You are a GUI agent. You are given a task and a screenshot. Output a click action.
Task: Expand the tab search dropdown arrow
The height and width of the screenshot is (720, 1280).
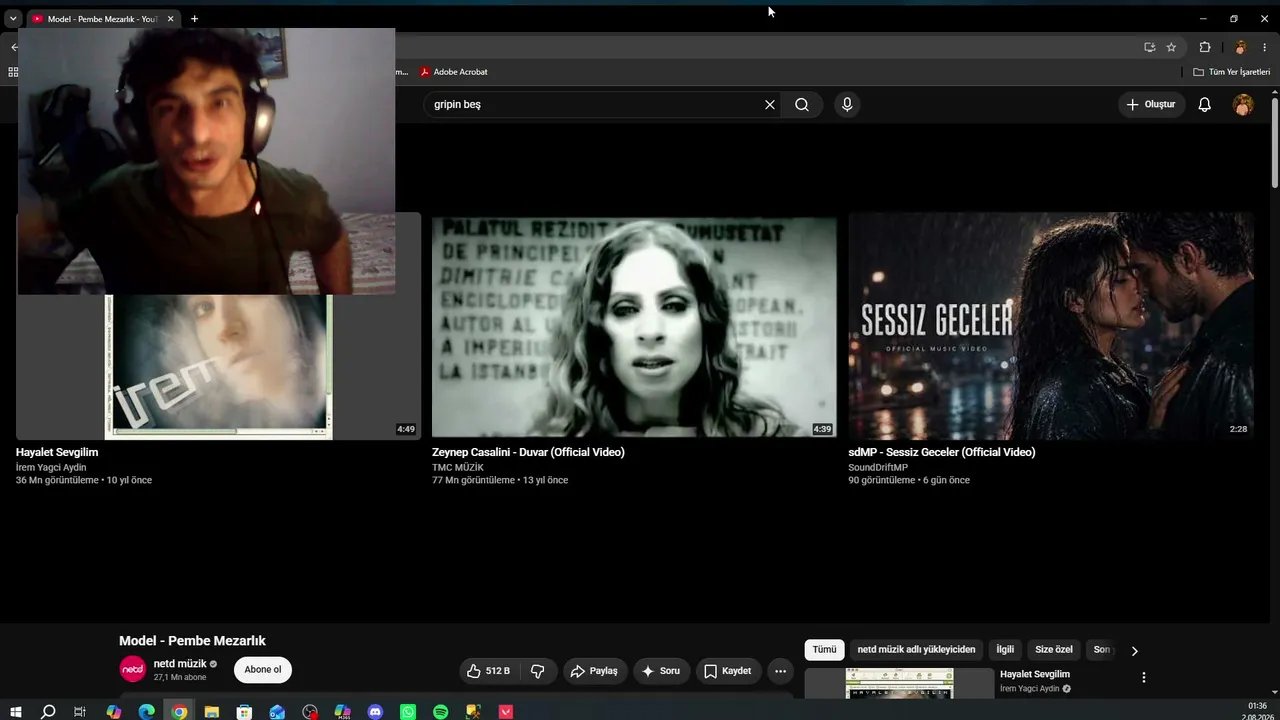point(13,19)
